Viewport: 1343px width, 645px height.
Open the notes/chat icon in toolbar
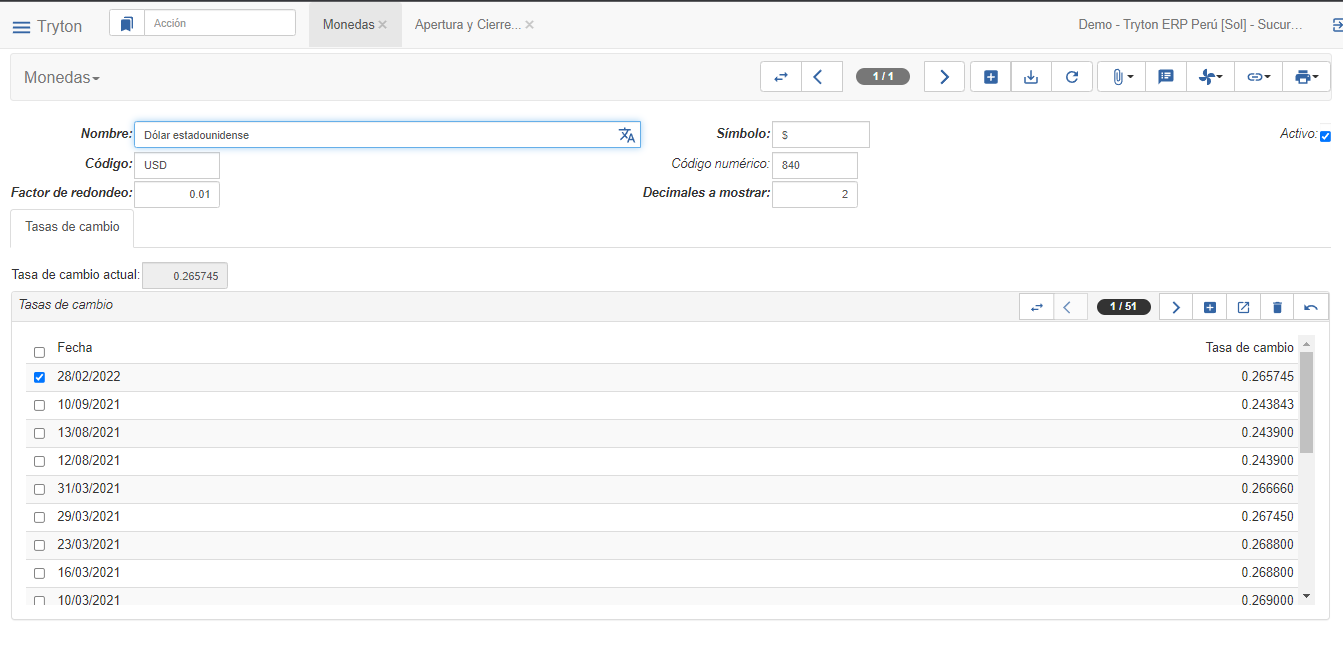pos(1165,77)
